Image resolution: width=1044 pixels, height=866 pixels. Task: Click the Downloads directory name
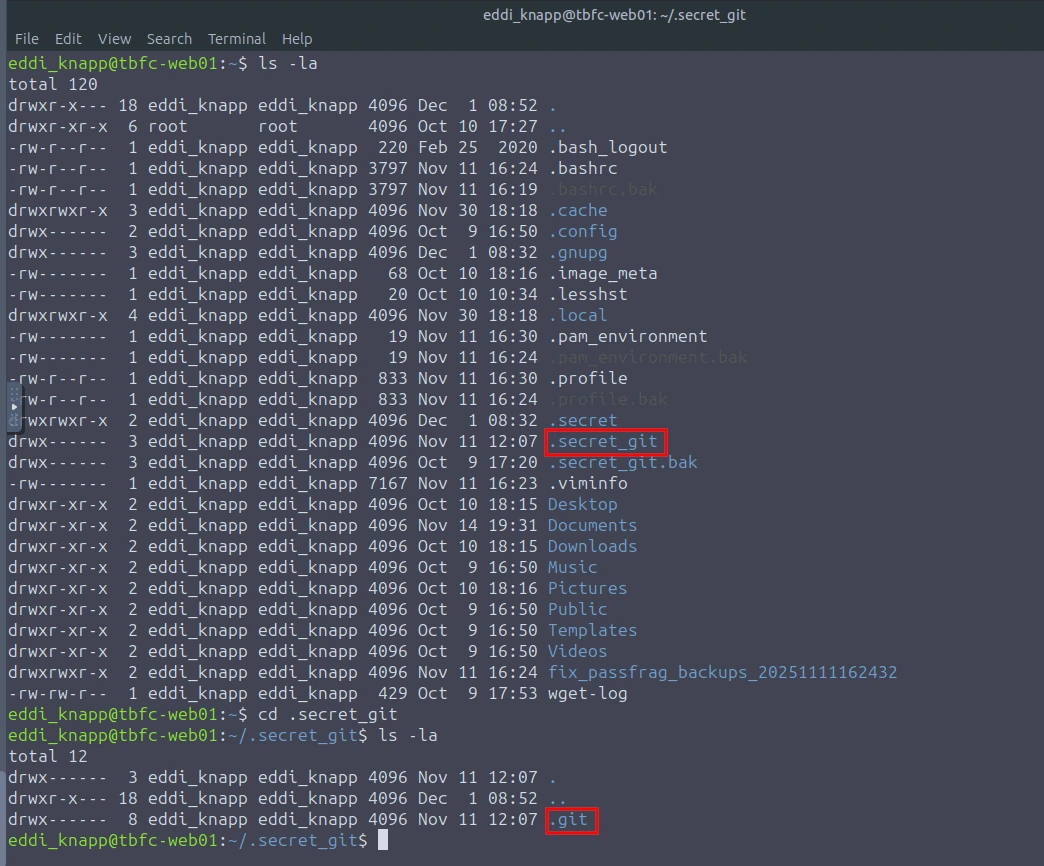(x=592, y=546)
